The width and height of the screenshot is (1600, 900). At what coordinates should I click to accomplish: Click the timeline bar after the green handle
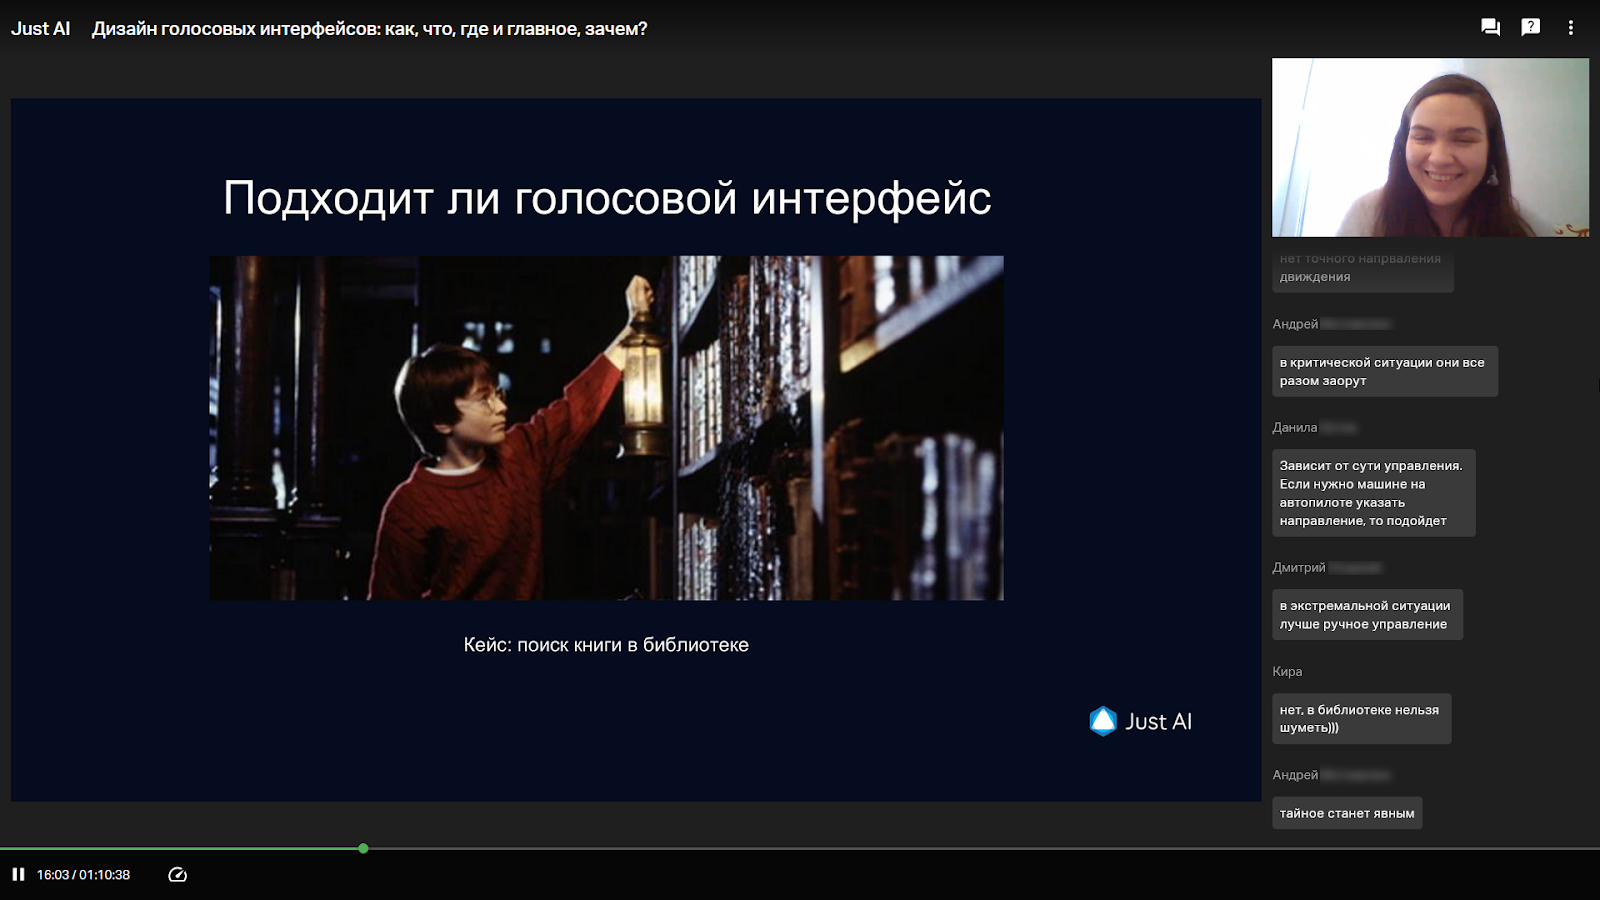984,848
